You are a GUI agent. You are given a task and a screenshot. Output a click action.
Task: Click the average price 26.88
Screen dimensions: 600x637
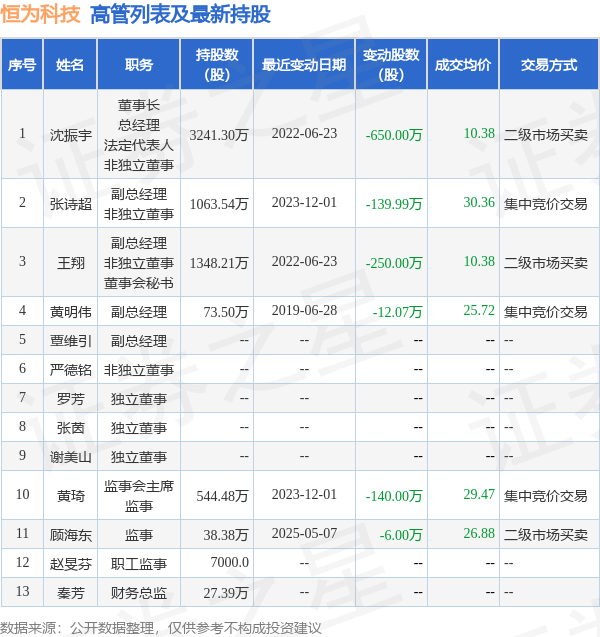point(479,533)
